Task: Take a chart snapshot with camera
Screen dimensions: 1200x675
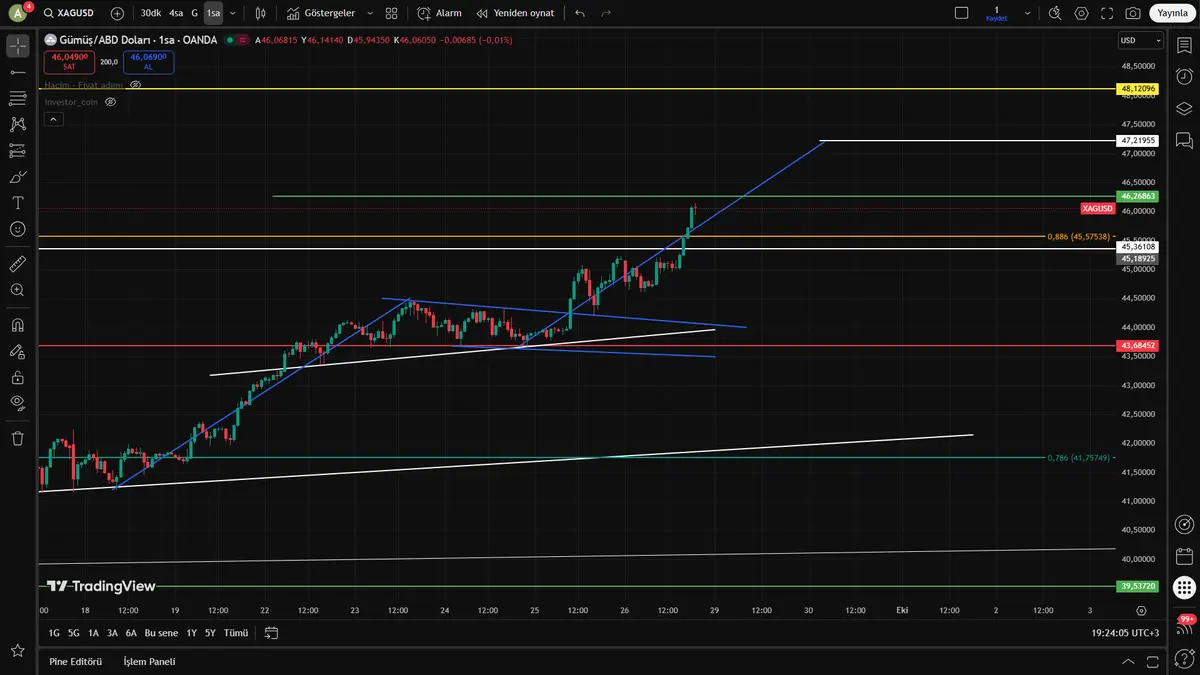Action: [x=1133, y=13]
